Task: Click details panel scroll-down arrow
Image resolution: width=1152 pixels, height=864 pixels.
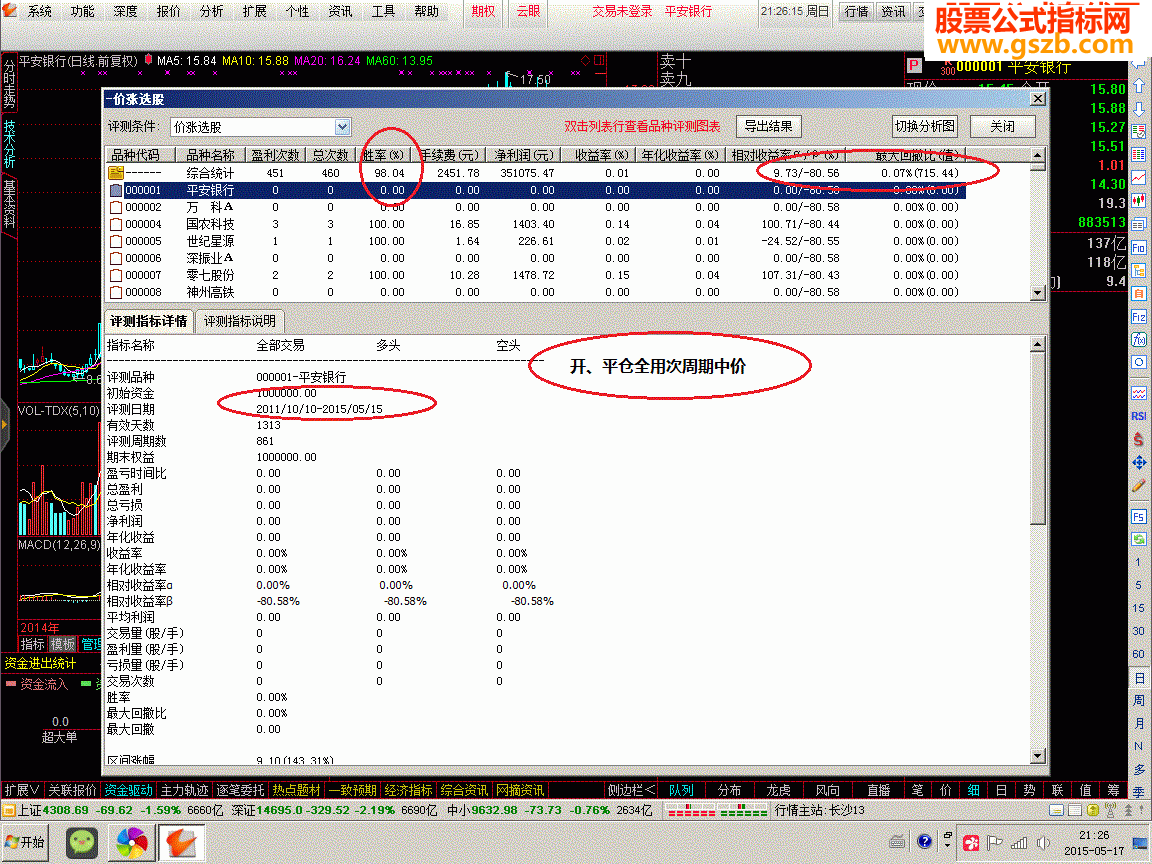Action: [1037, 755]
